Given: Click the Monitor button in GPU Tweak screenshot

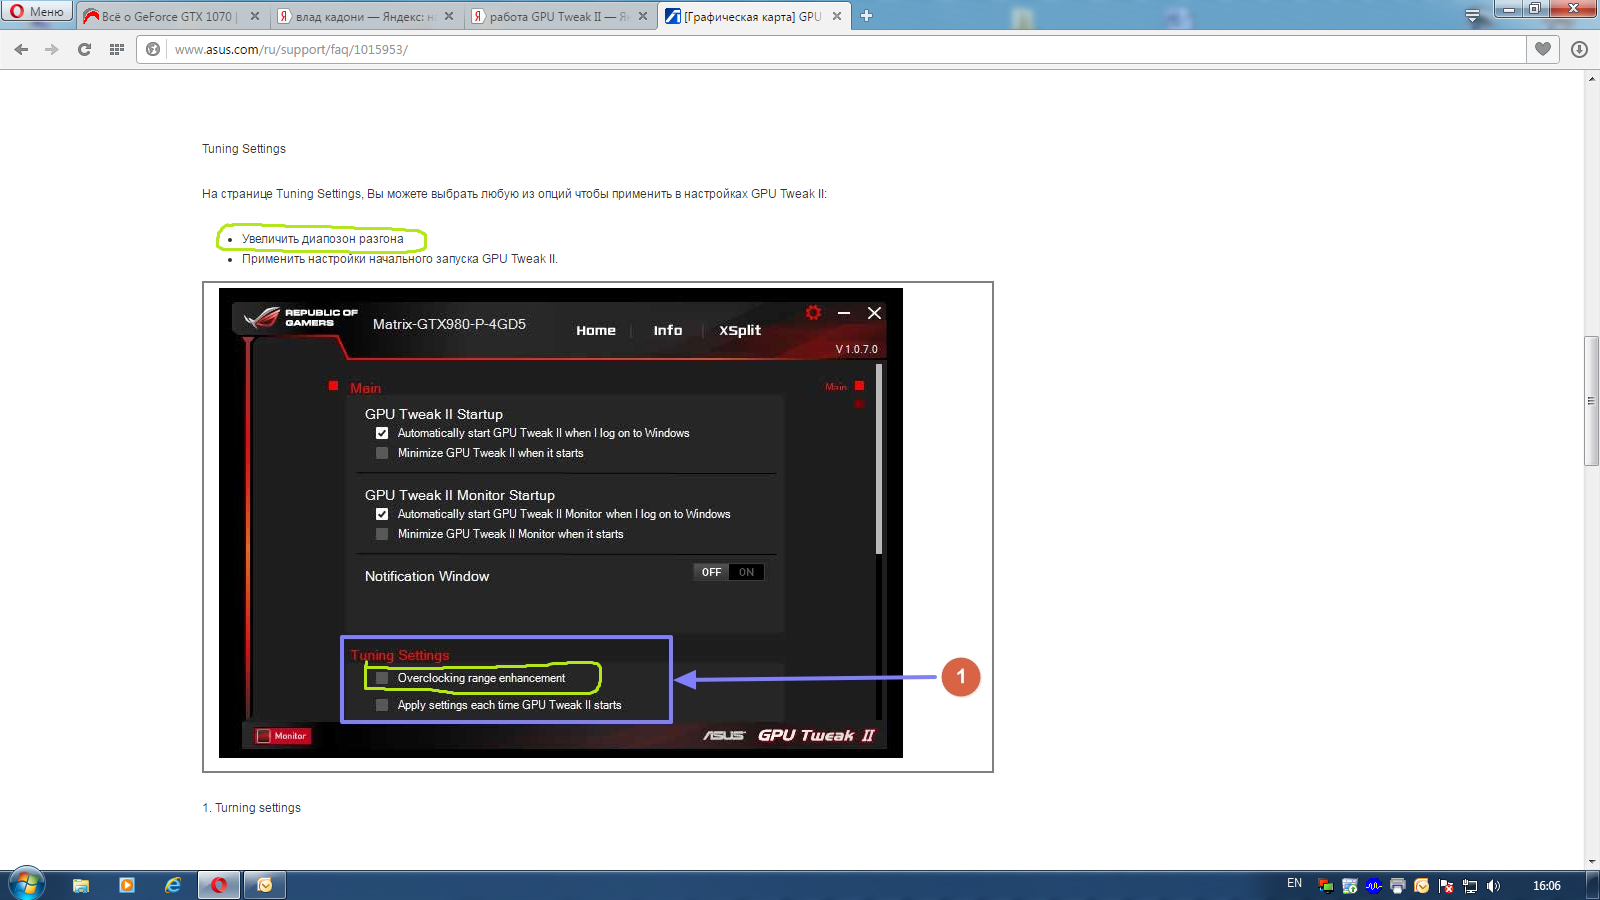Looking at the screenshot, I should click(x=282, y=736).
